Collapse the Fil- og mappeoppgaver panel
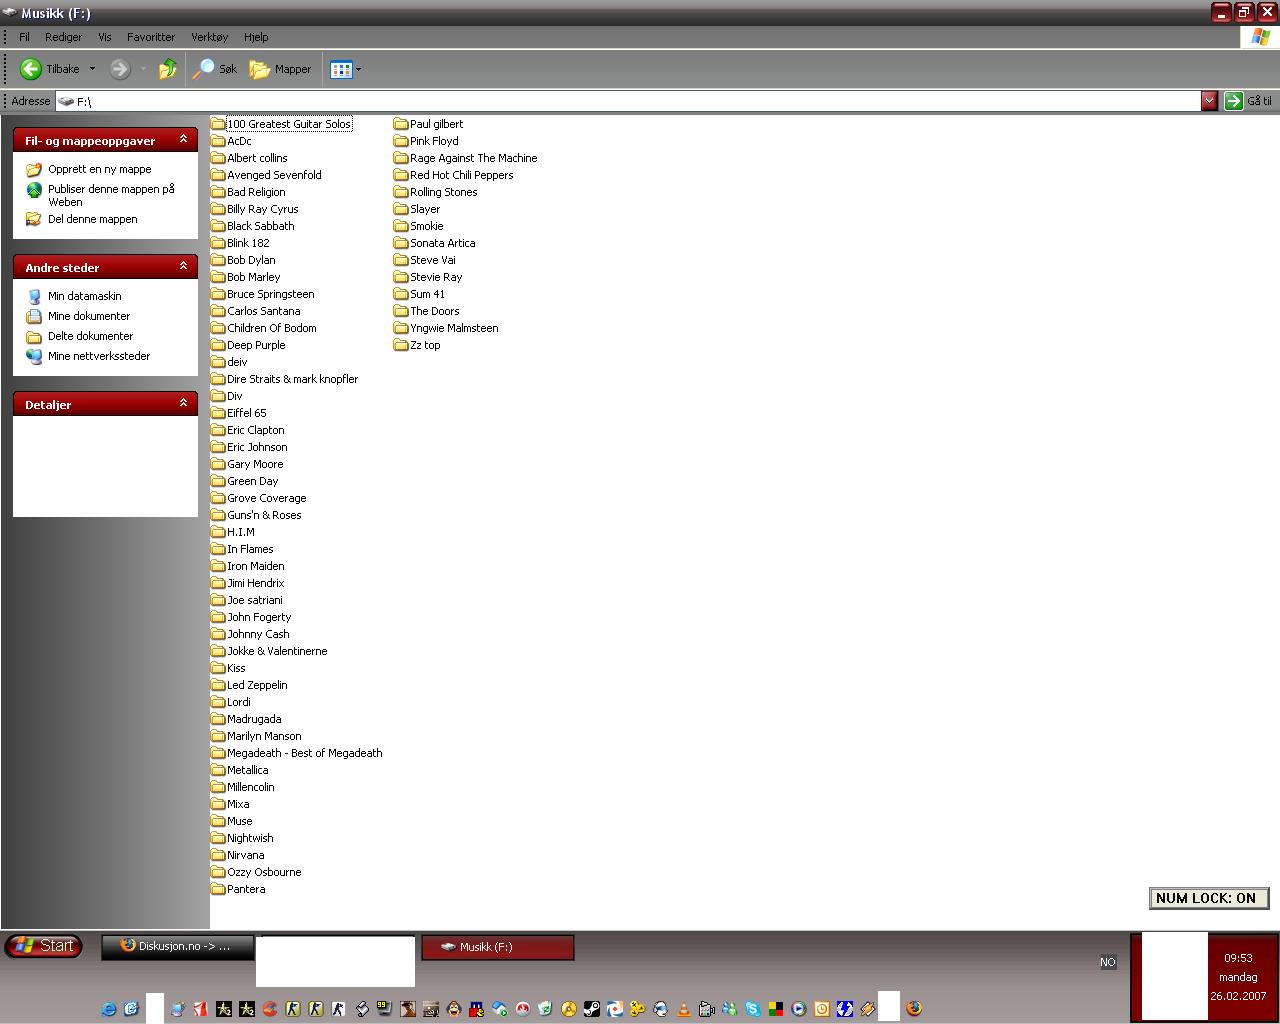 183,140
